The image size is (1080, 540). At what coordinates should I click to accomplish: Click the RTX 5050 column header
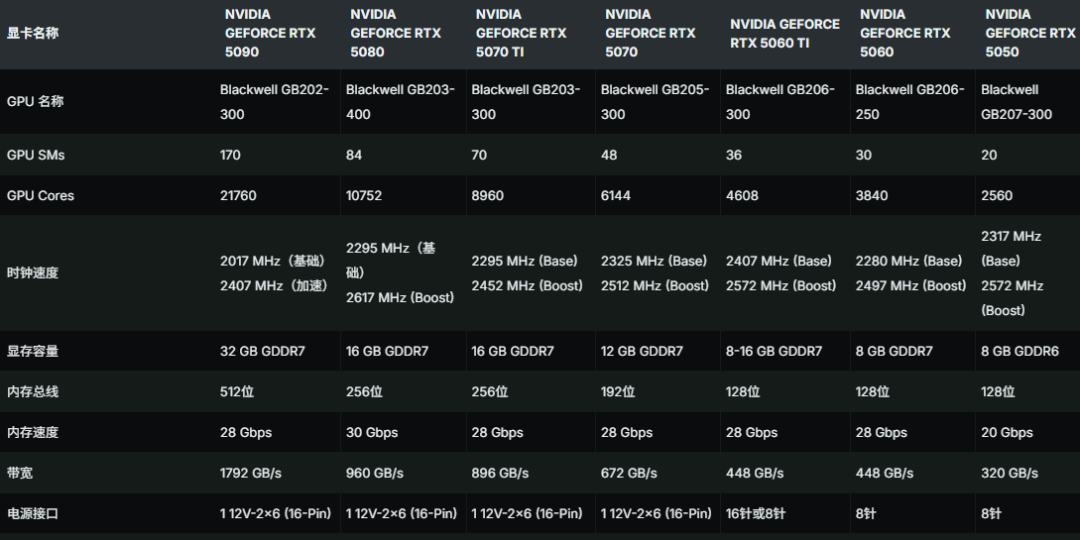click(x=1030, y=33)
